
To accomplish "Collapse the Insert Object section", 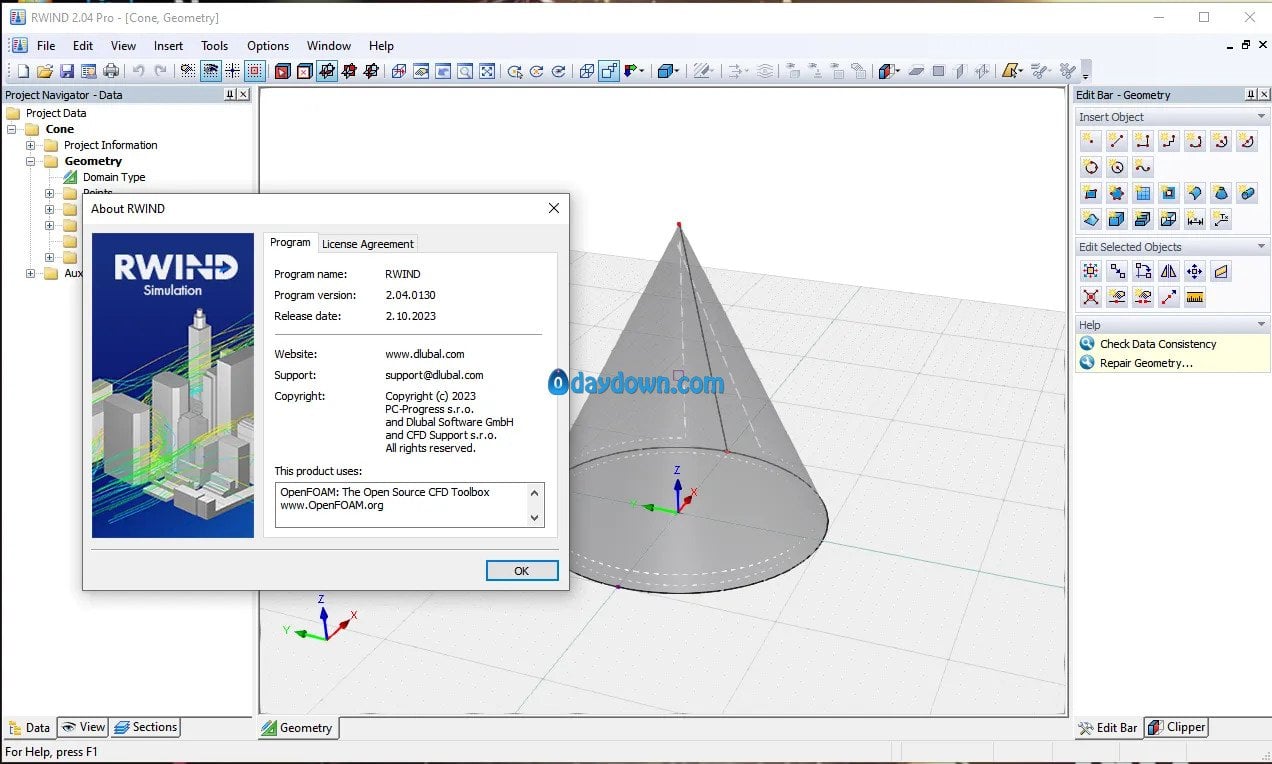I will tap(1261, 116).
